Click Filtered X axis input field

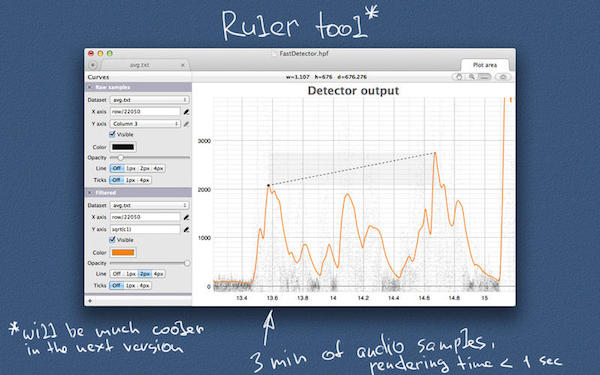145,217
